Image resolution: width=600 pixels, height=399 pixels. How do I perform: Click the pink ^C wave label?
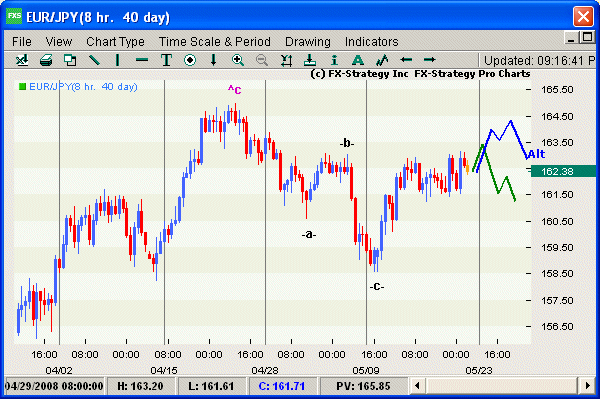click(x=235, y=90)
